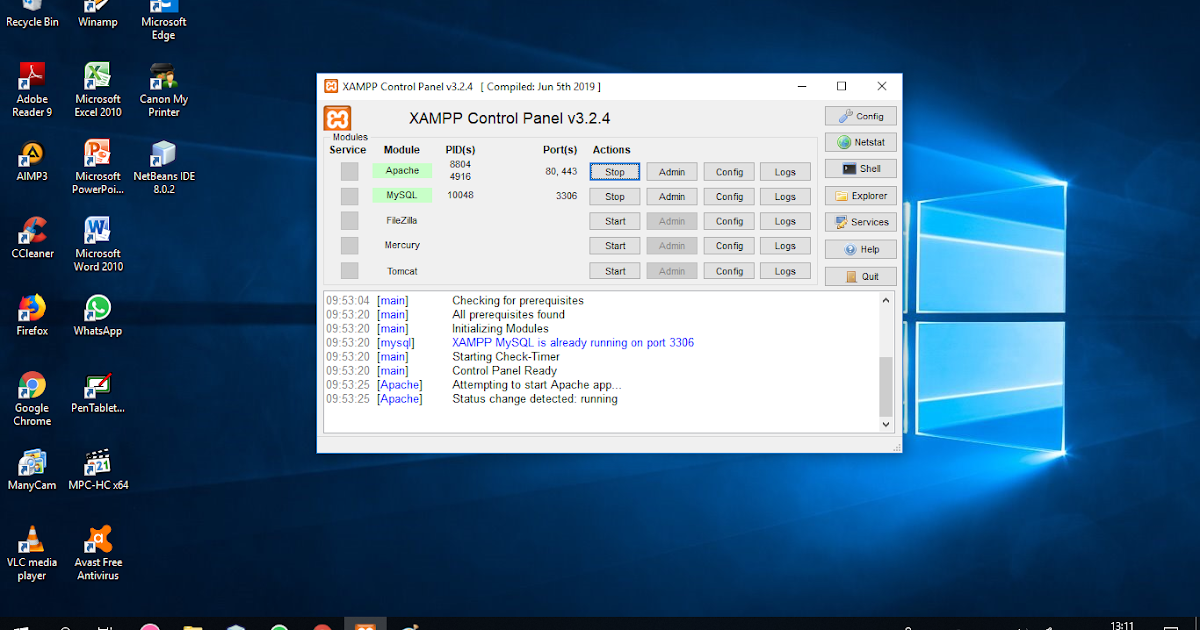Select the AIMP3 desktop icon
Viewport: 1200px width, 630px height.
tap(32, 161)
